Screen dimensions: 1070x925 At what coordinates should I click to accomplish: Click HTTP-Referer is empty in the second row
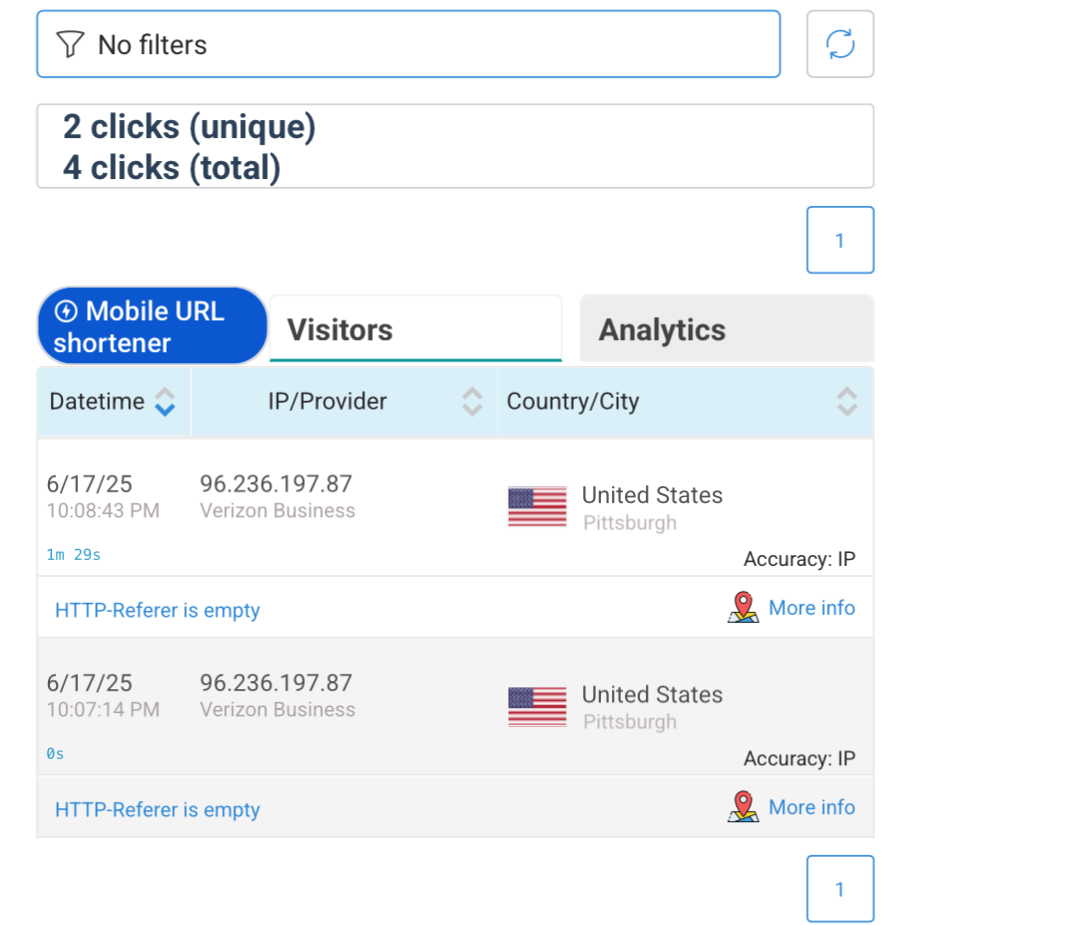[x=158, y=809]
